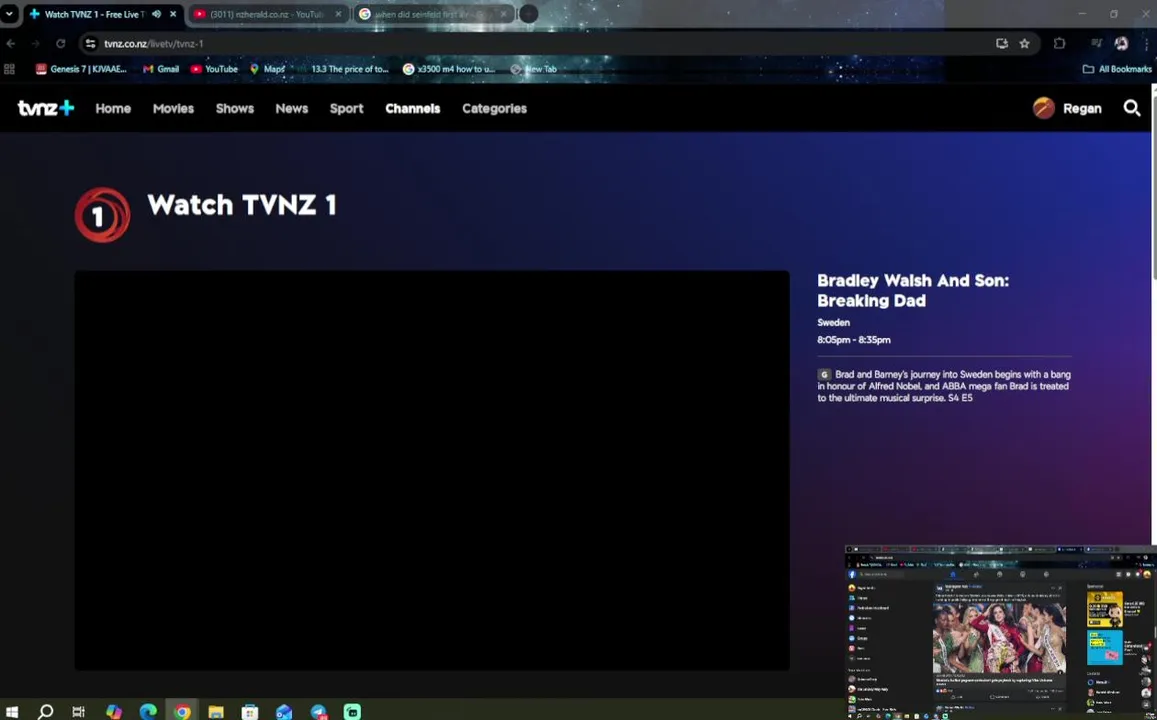
Task: Close the Watch TVNZ 1 tab
Action: pos(173,14)
